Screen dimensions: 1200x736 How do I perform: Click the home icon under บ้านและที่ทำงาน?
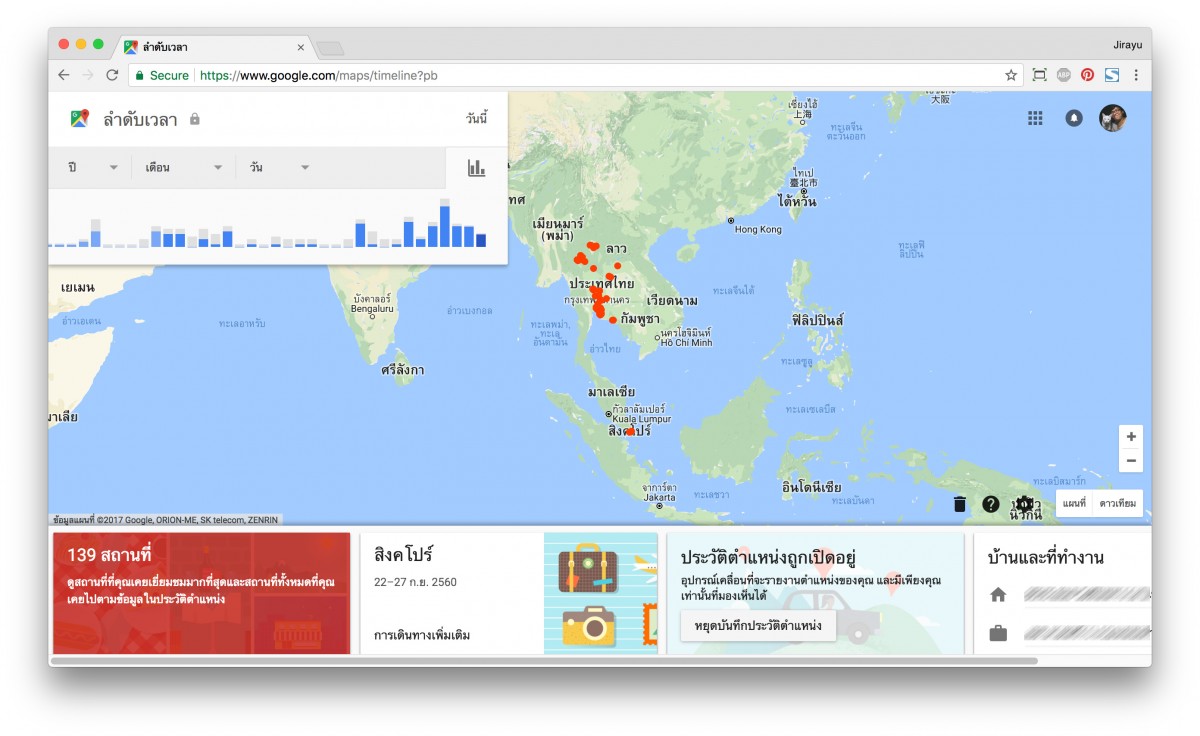click(998, 595)
